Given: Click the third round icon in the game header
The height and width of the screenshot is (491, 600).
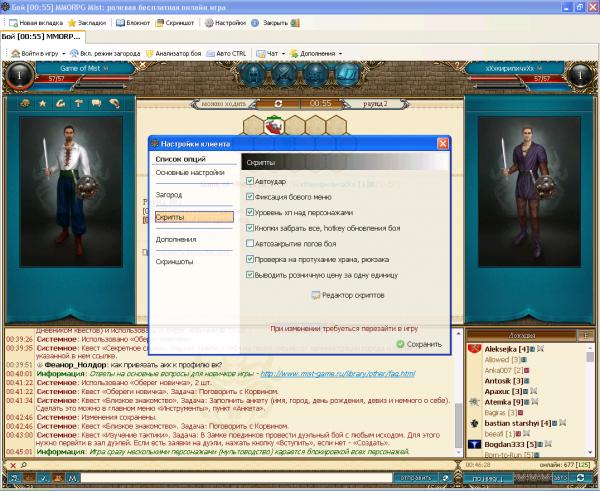Looking at the screenshot, I should pyautogui.click(x=315, y=74).
